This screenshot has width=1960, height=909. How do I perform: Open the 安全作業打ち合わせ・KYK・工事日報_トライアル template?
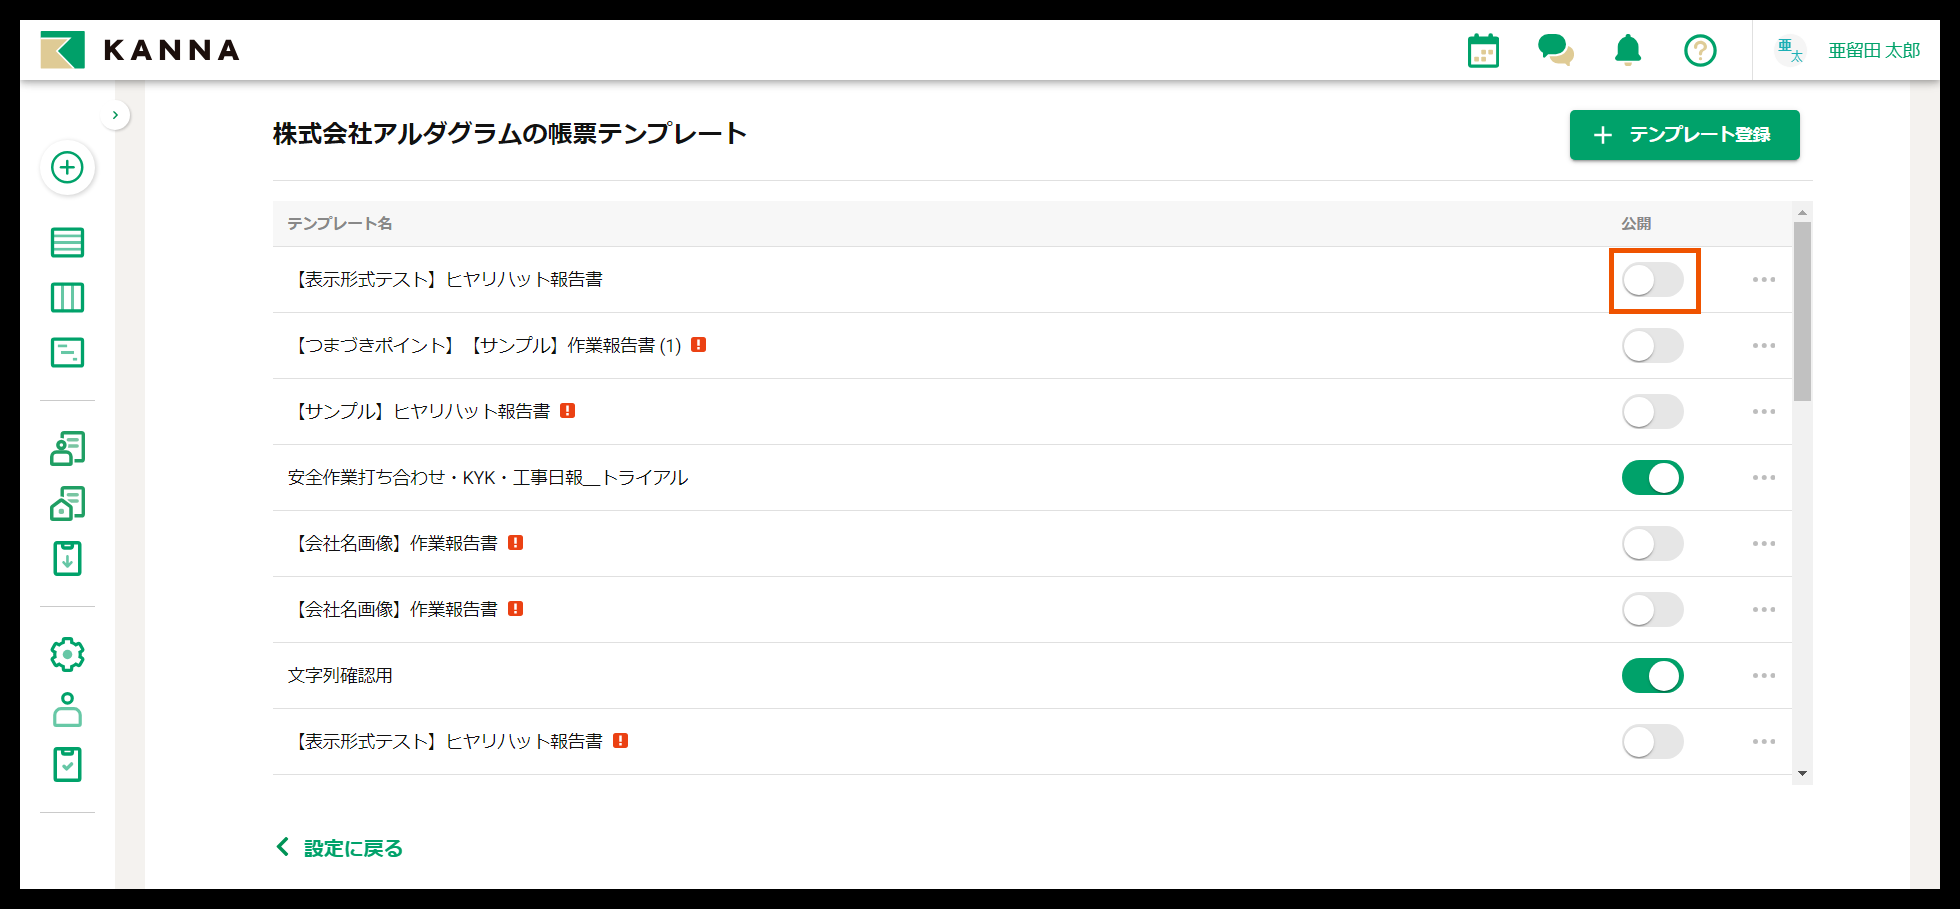click(488, 478)
